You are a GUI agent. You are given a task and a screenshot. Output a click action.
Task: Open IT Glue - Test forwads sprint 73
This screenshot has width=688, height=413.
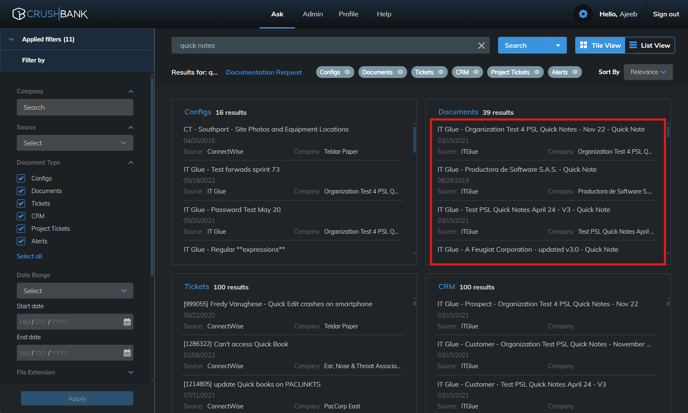pos(231,169)
